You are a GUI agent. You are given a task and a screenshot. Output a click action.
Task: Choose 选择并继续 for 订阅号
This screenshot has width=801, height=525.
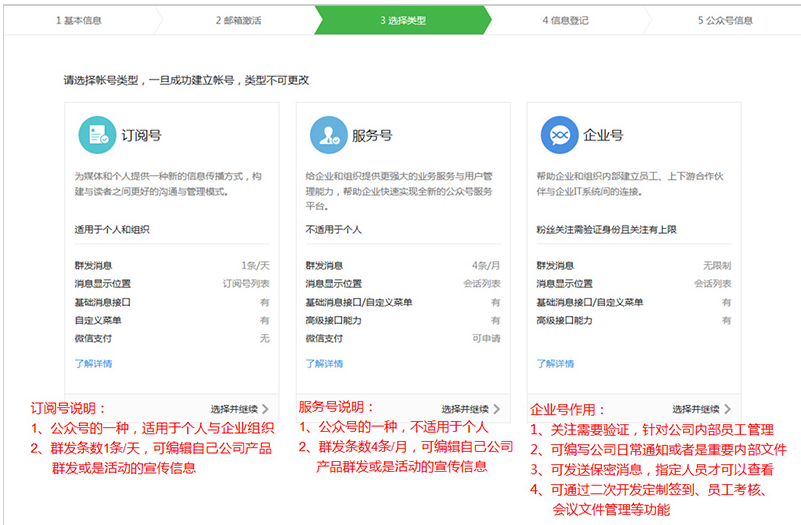(x=234, y=409)
